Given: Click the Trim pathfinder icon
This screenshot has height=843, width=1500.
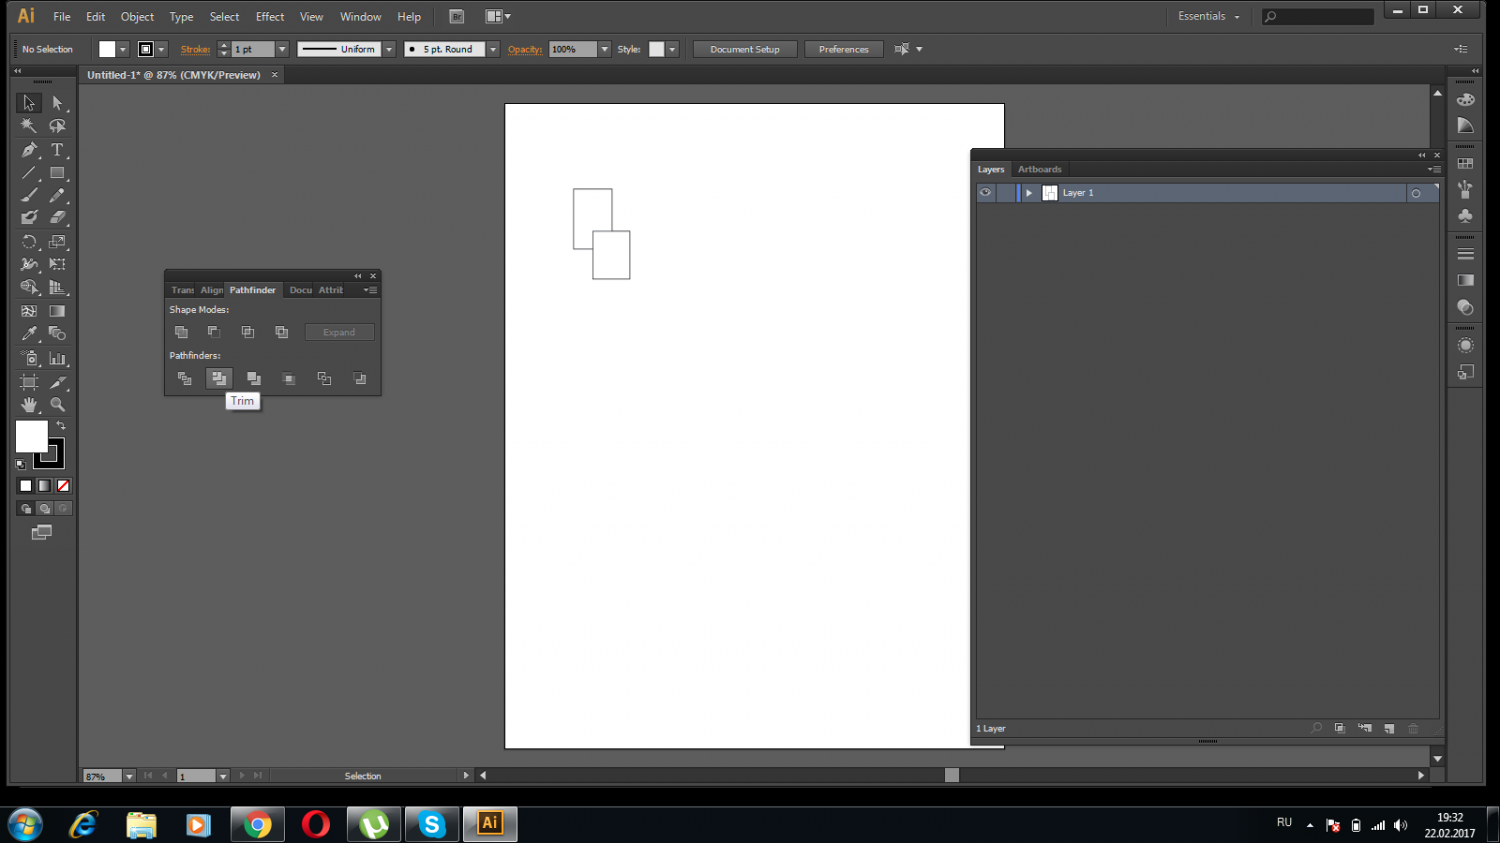Looking at the screenshot, I should [219, 378].
